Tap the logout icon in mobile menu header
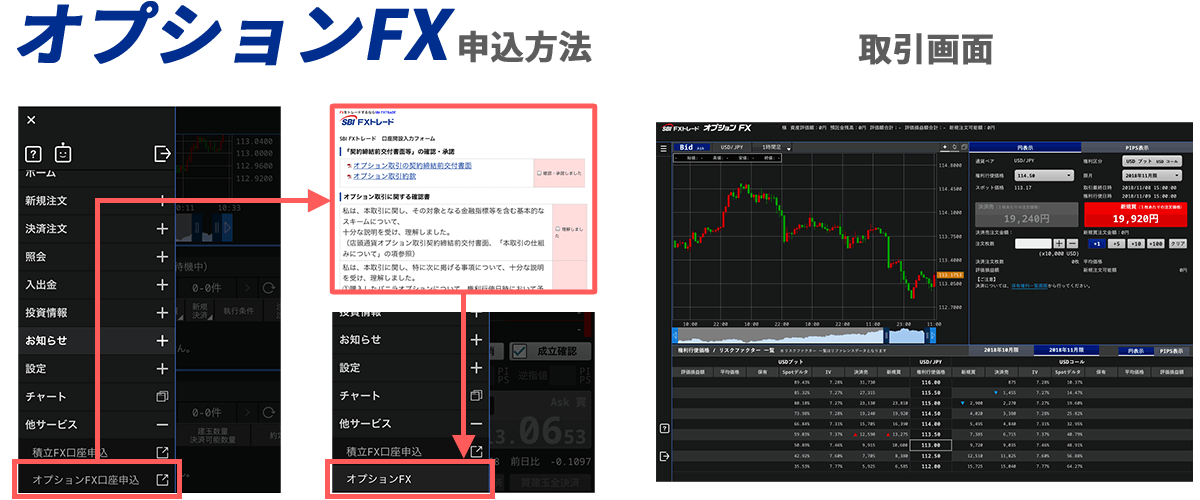 [x=162, y=153]
